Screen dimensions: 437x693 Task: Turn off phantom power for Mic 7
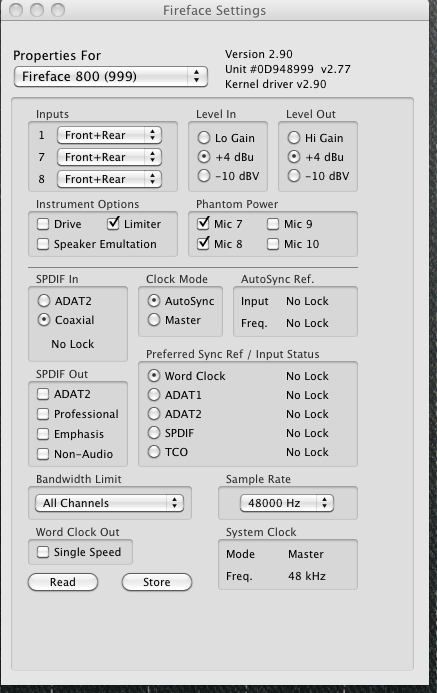203,224
